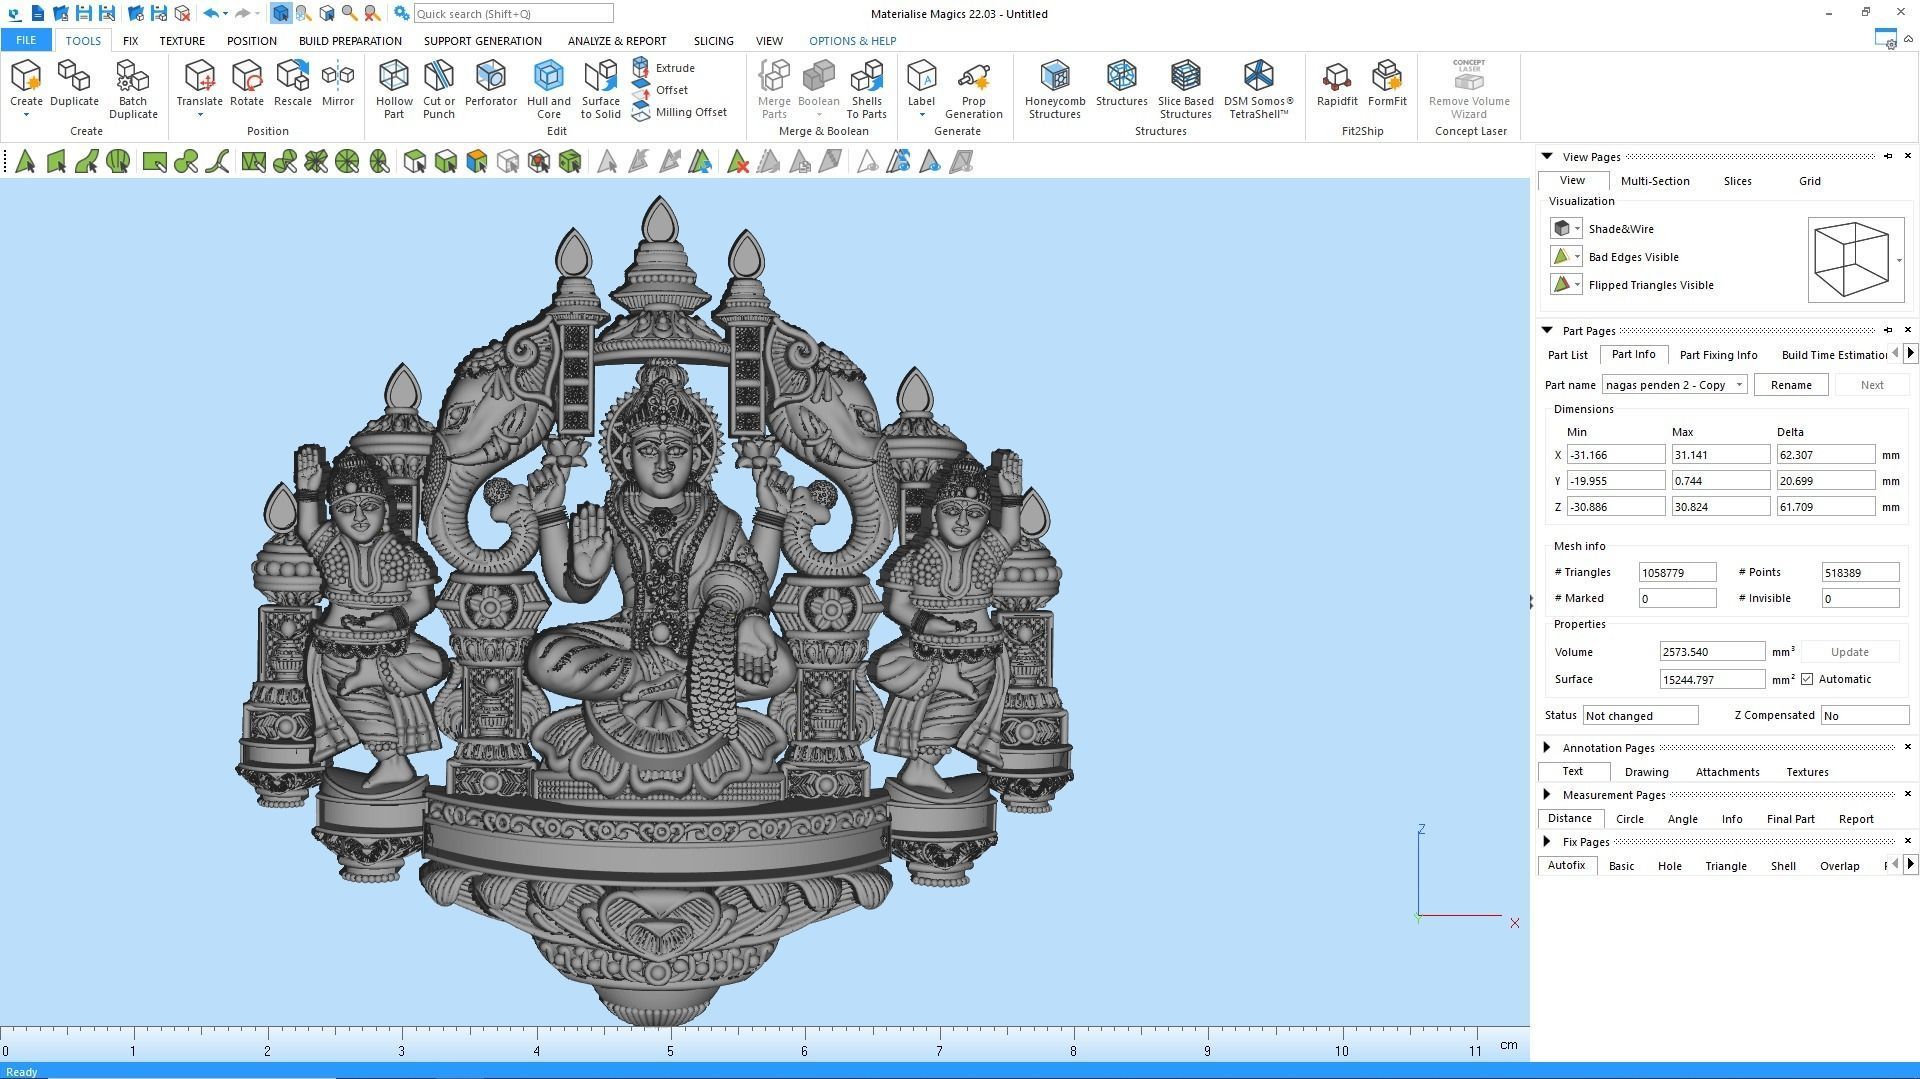Click OPTIONS & HELP

(852, 41)
